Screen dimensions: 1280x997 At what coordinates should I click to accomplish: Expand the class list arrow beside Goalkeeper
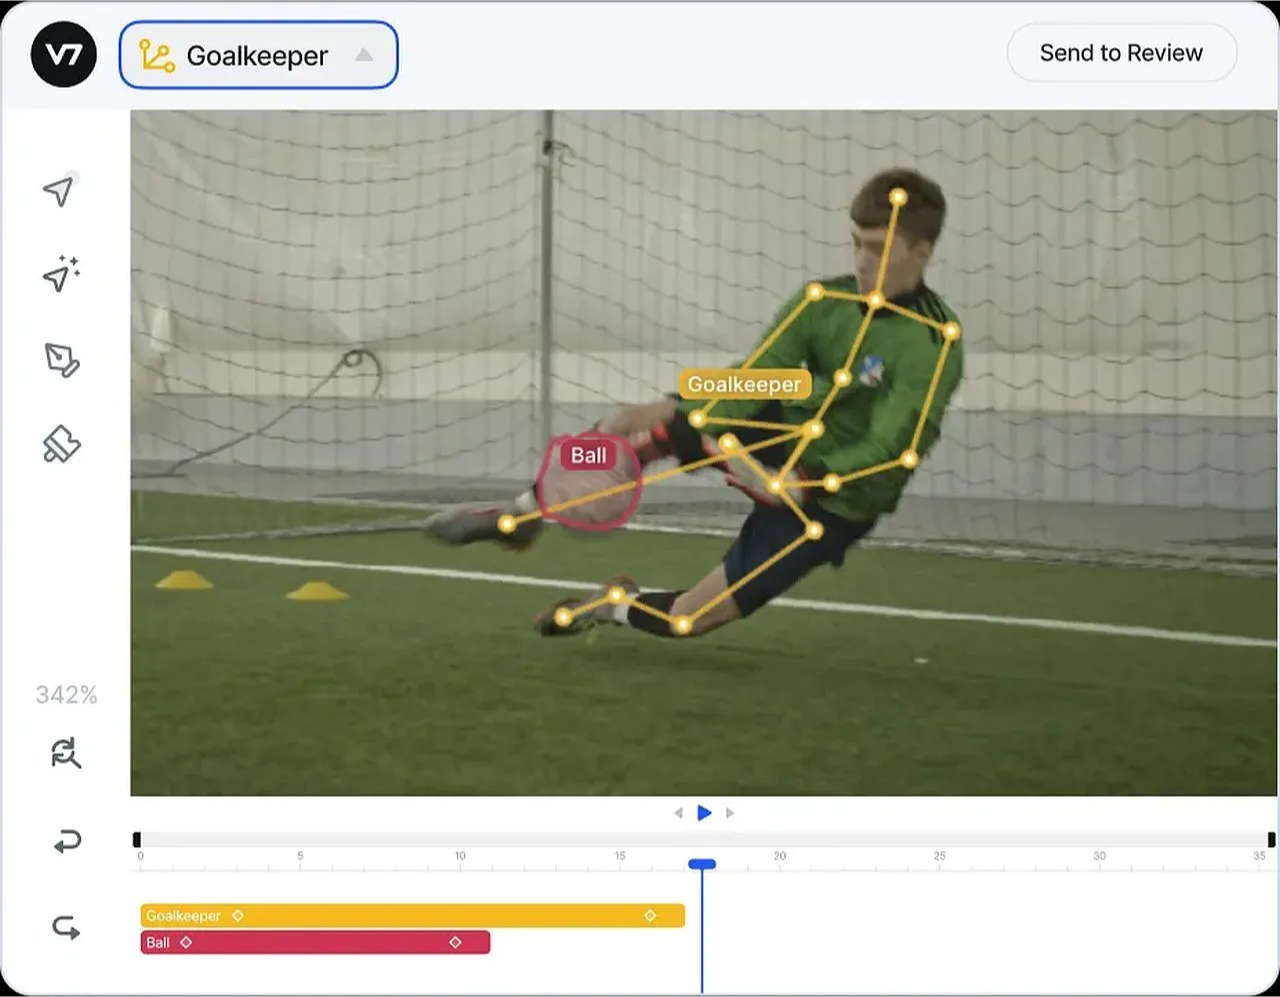[364, 55]
